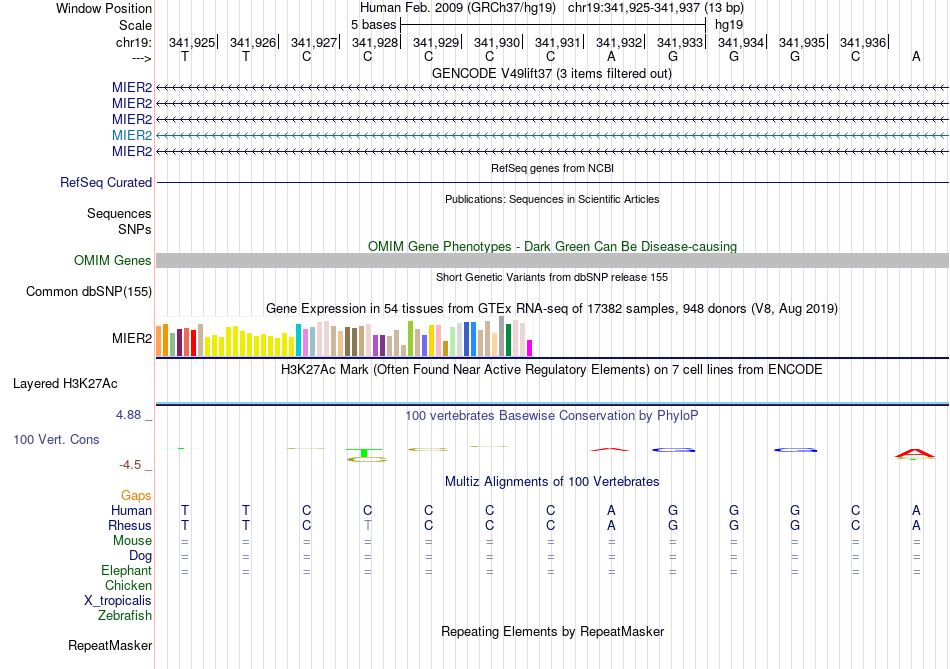Click Repeating Elements by RepeatMasker title
950x669 pixels.
pos(552,631)
